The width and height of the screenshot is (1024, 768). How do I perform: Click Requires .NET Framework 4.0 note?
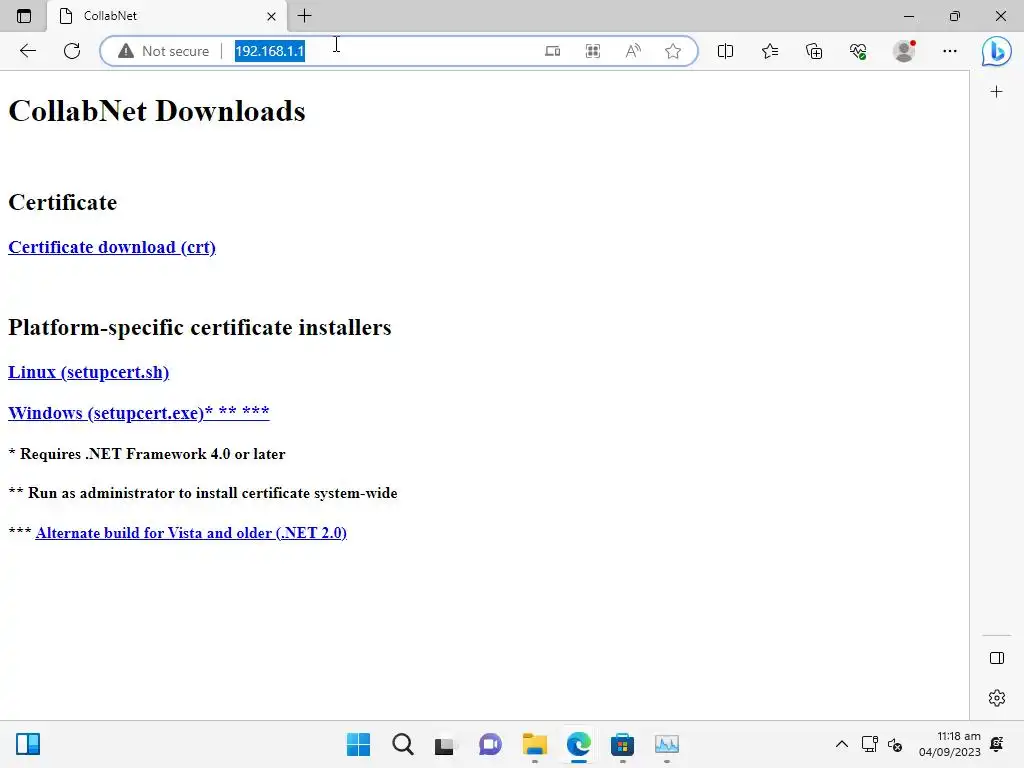coord(147,454)
